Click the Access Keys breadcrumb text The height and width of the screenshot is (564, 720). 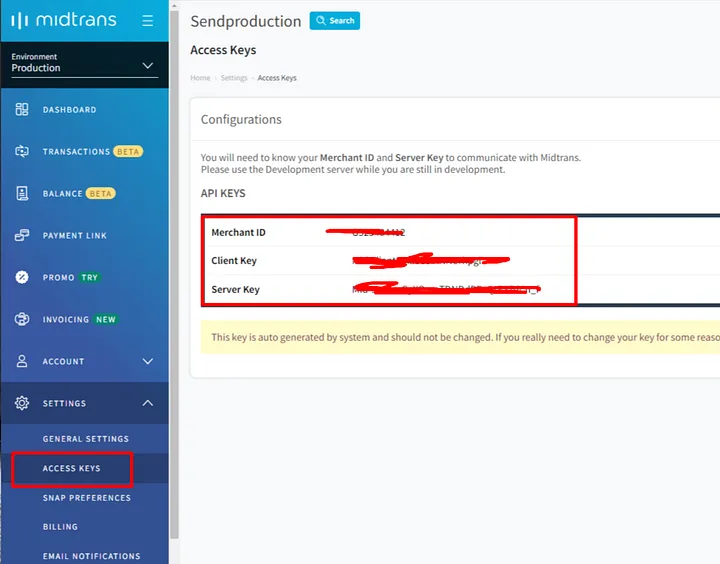click(277, 78)
